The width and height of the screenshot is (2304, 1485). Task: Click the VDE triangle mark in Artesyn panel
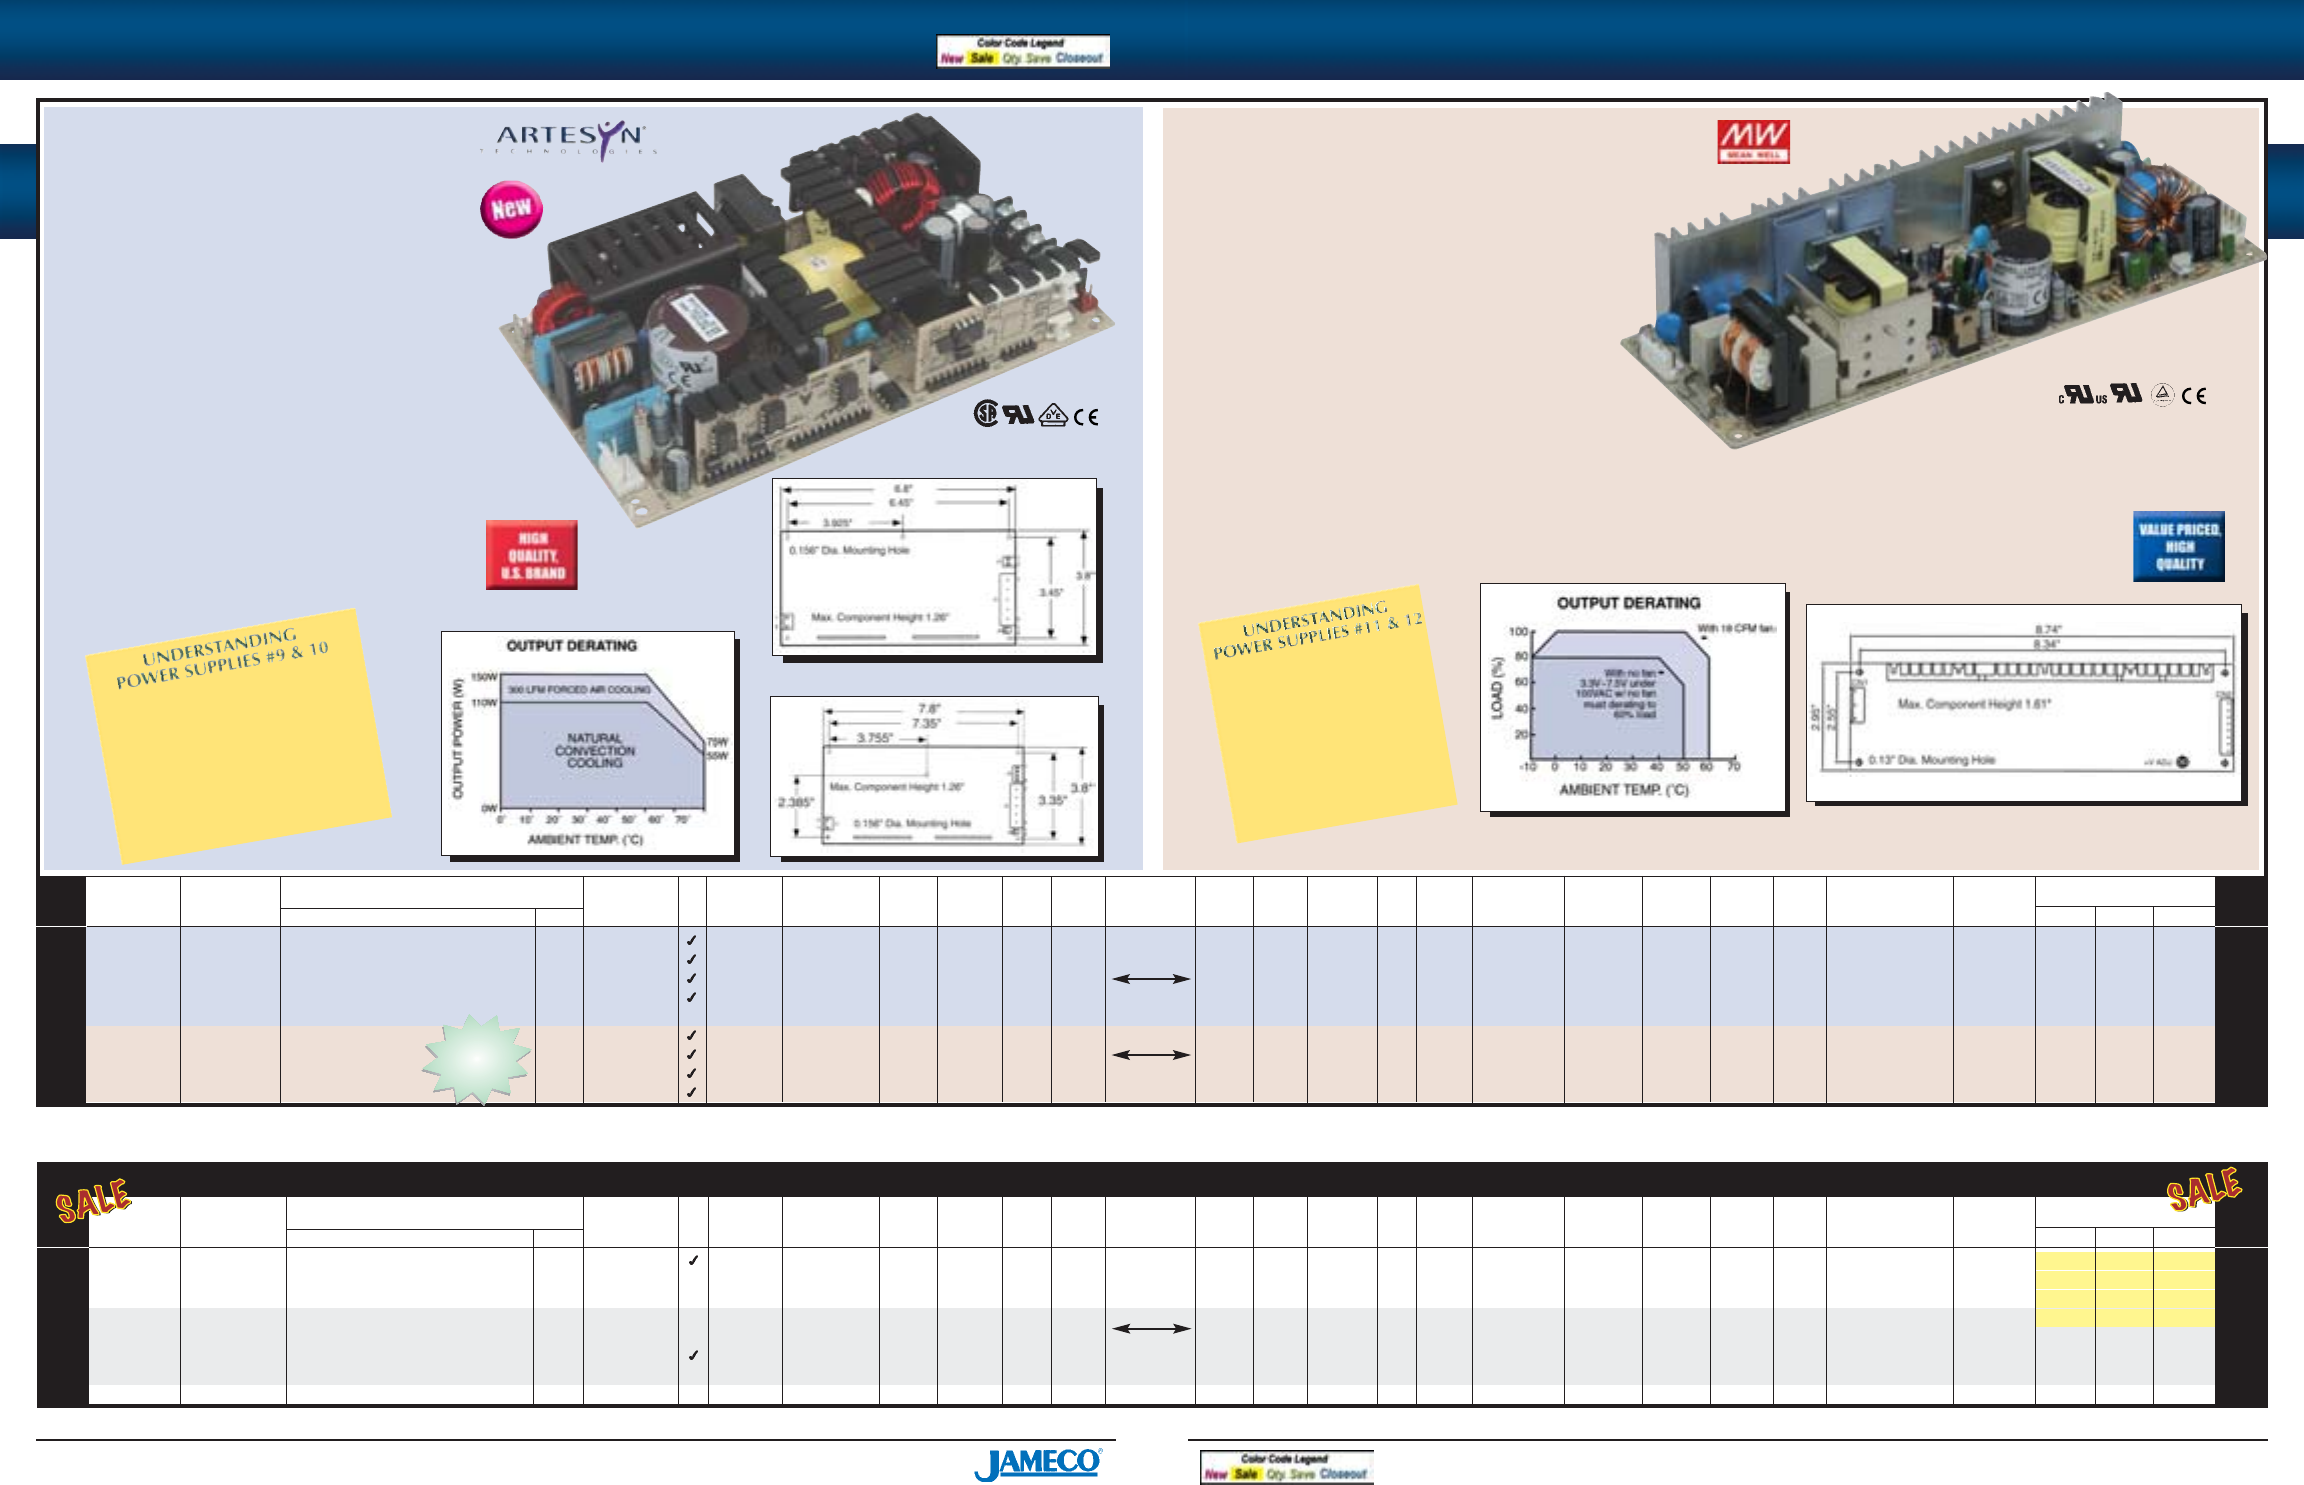tap(1053, 416)
